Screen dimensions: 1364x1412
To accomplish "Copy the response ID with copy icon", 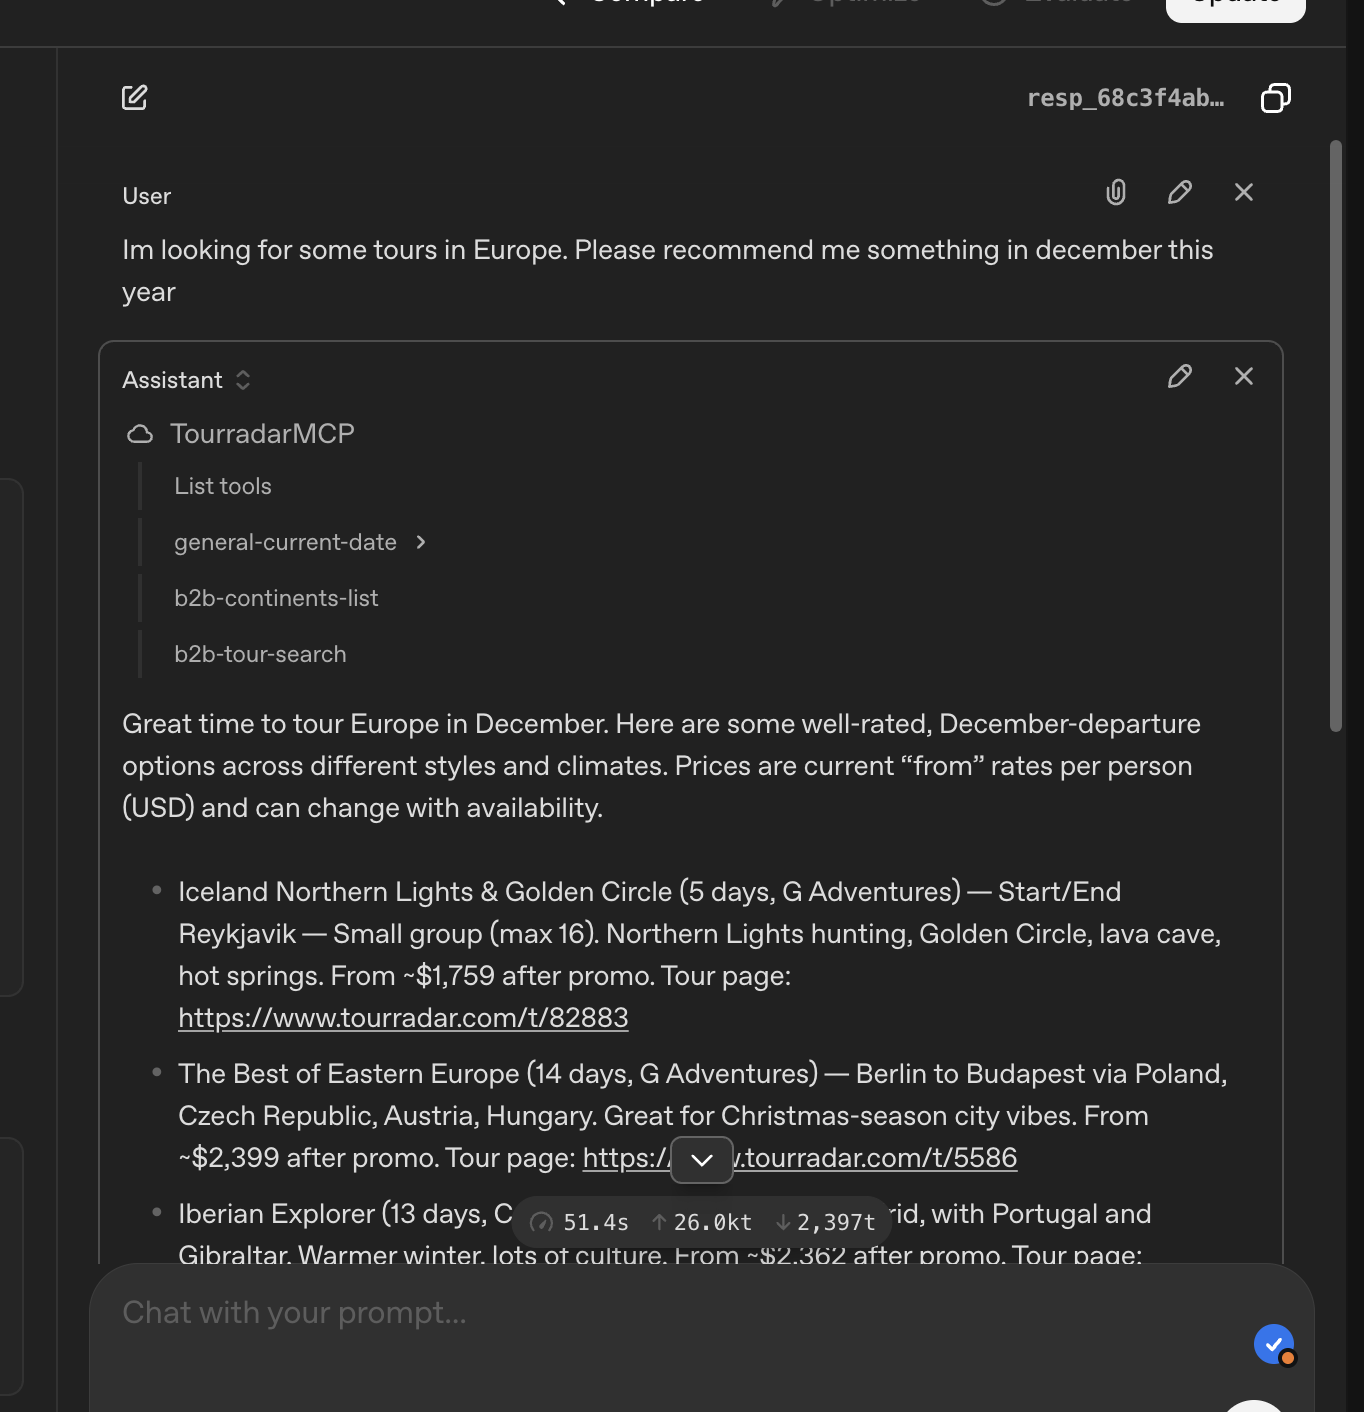I will tap(1275, 98).
